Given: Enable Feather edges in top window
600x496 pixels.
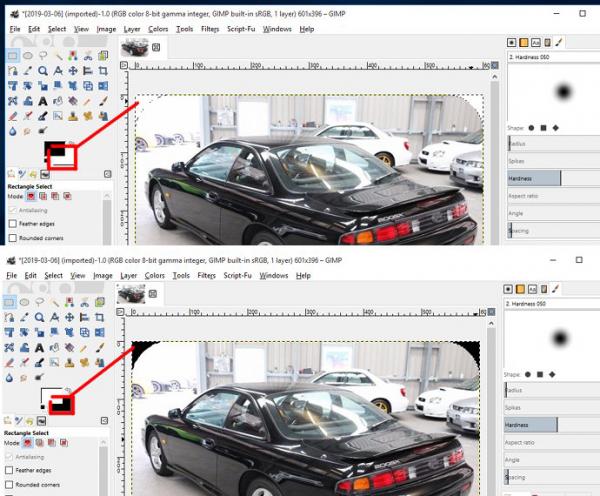Looking at the screenshot, I should (x=13, y=224).
